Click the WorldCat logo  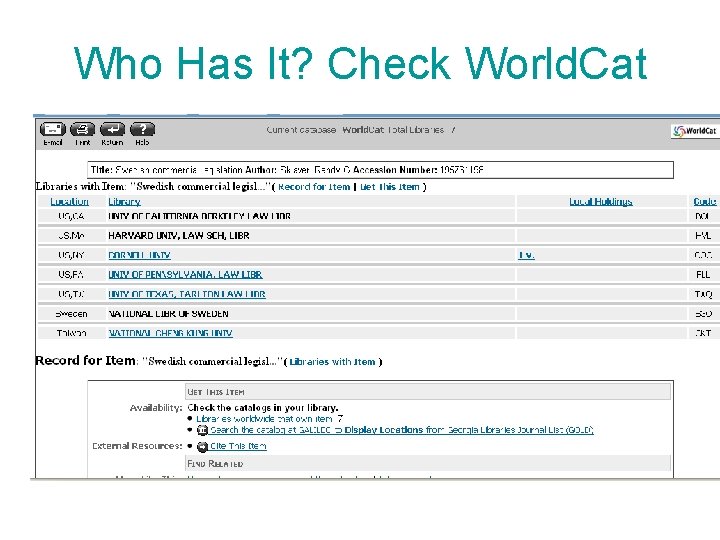click(695, 131)
